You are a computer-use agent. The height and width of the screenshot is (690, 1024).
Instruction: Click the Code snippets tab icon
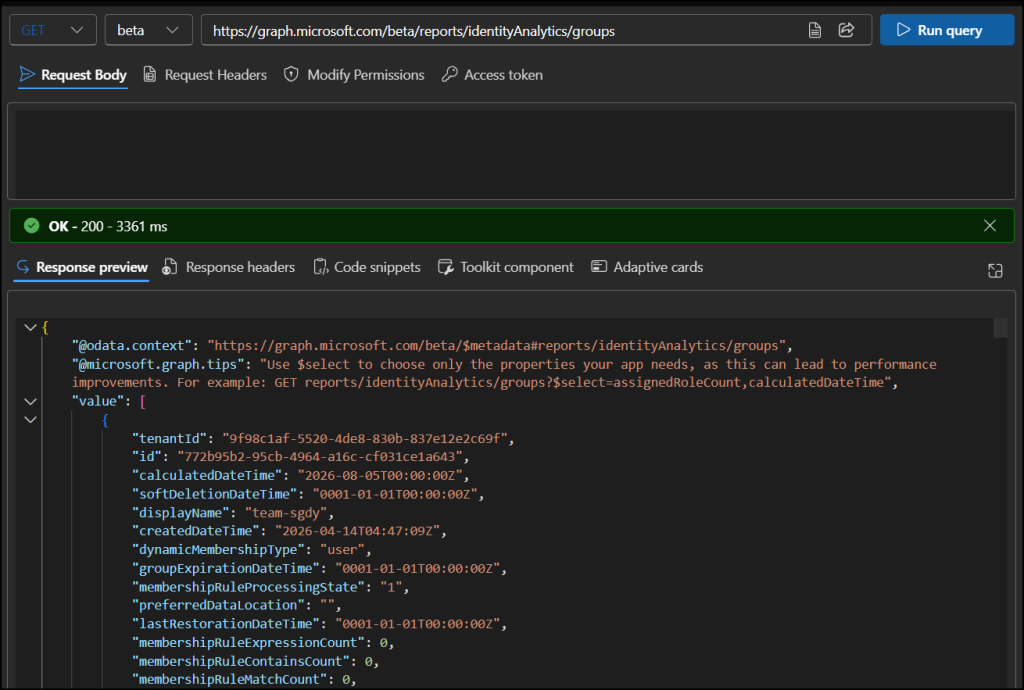[321, 267]
